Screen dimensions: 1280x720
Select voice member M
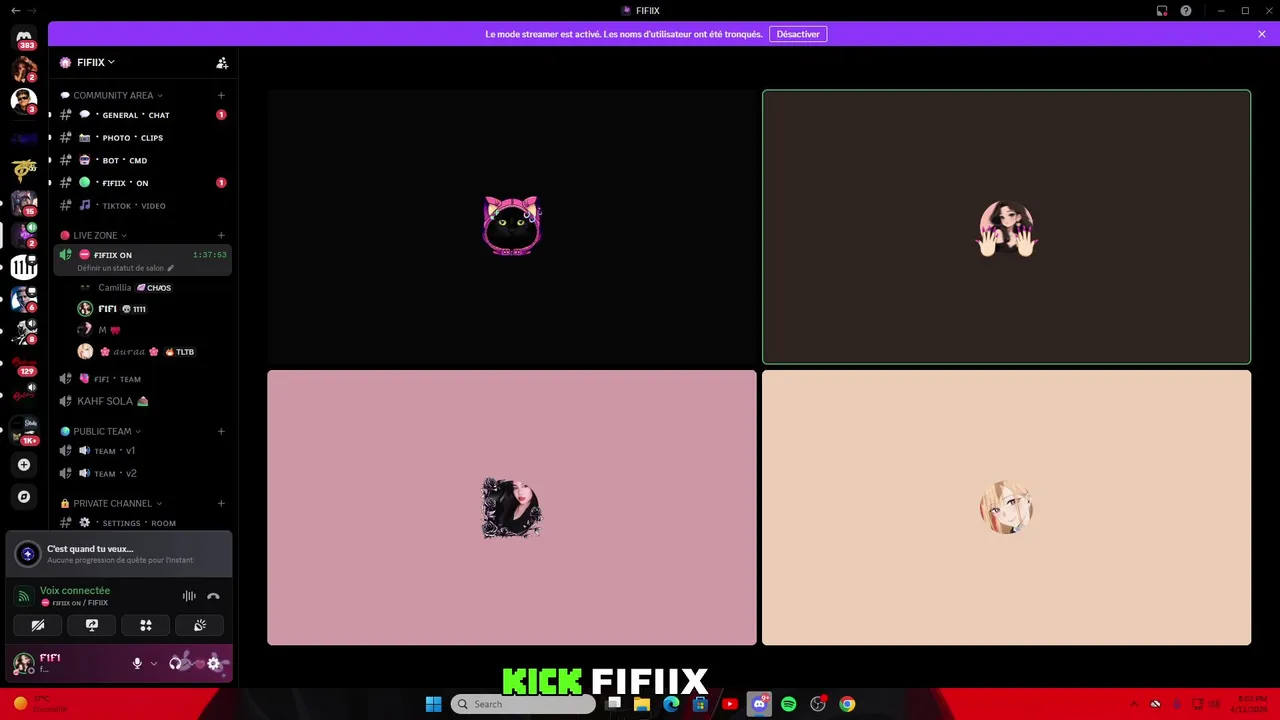click(x=150, y=330)
